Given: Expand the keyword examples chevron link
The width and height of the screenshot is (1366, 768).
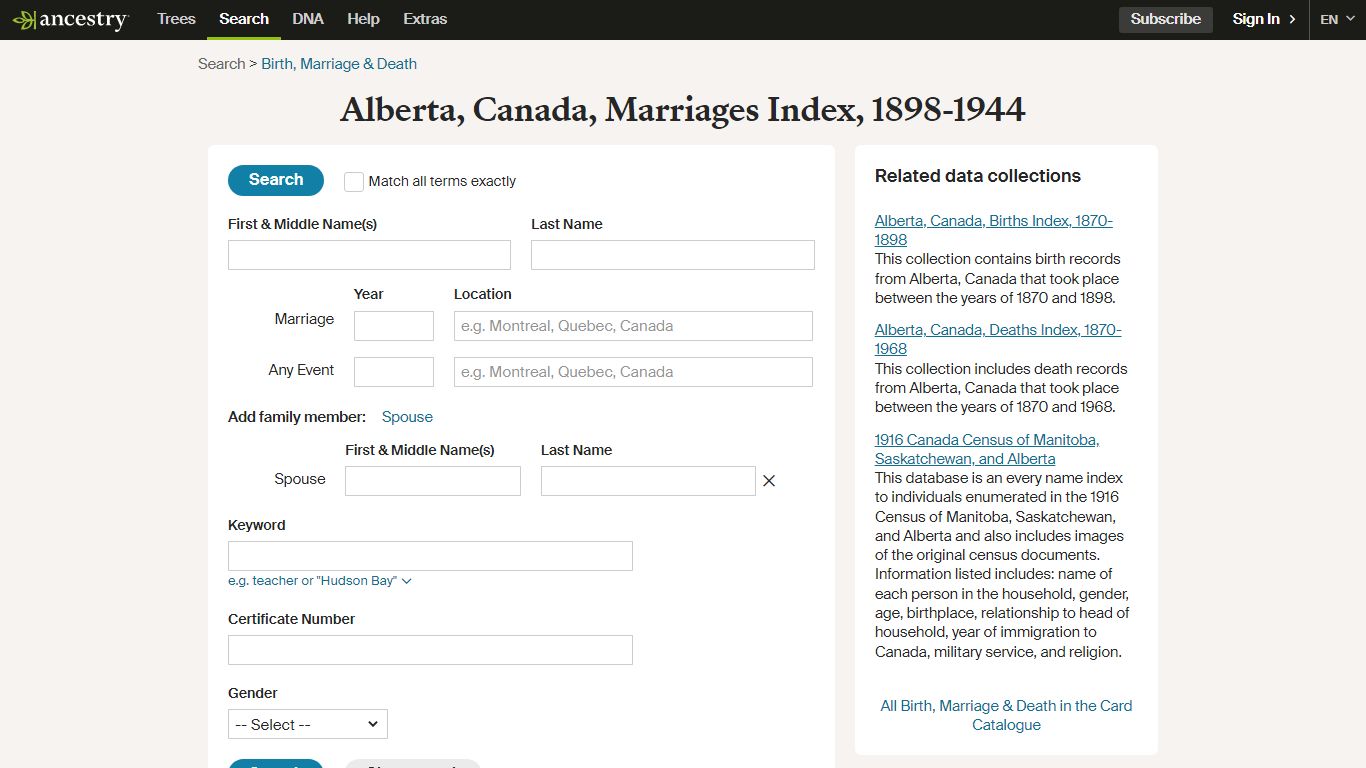Looking at the screenshot, I should point(320,581).
